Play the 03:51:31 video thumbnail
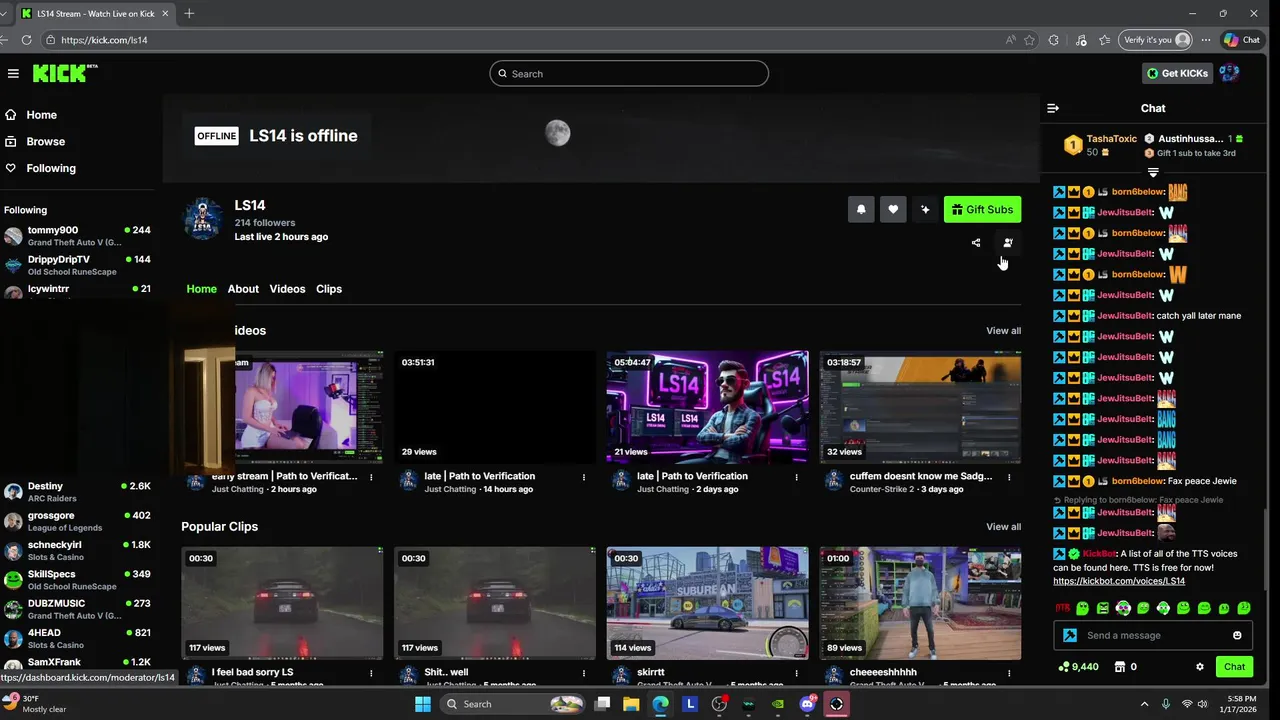 pyautogui.click(x=495, y=407)
